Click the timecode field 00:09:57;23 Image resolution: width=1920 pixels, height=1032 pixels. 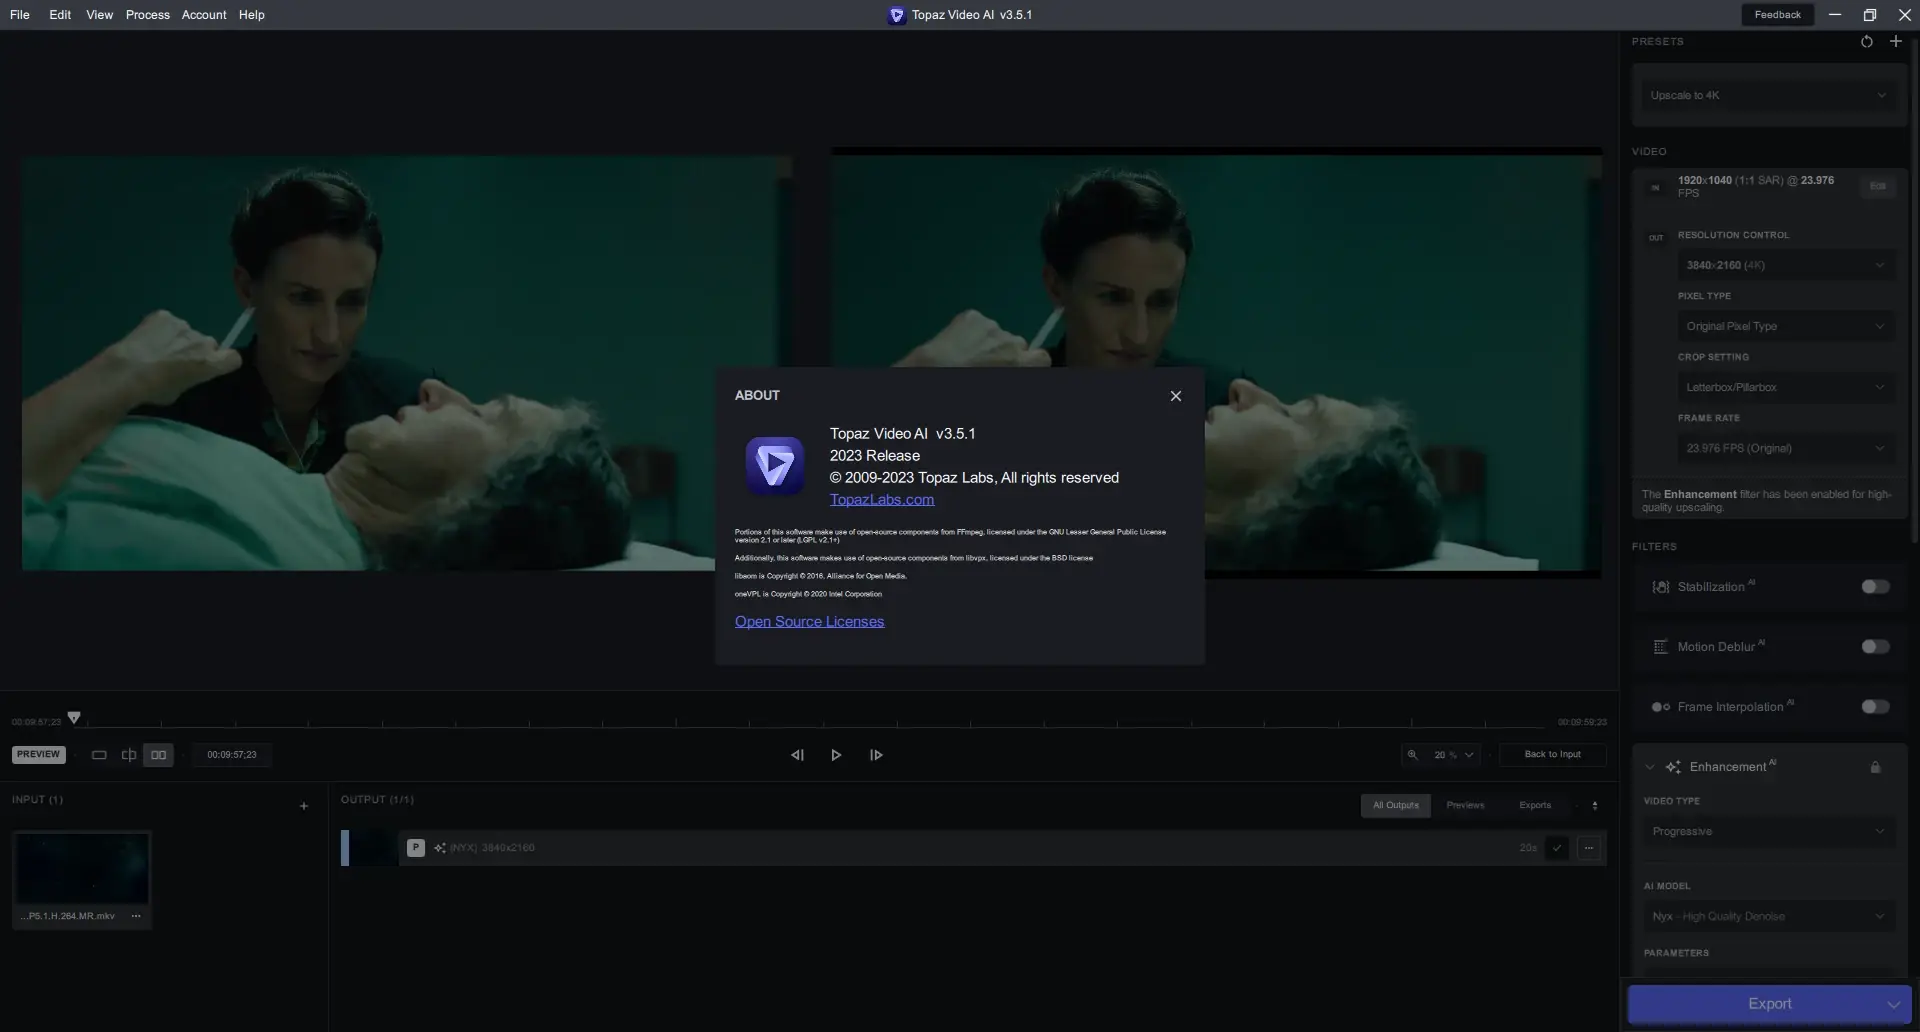232,755
